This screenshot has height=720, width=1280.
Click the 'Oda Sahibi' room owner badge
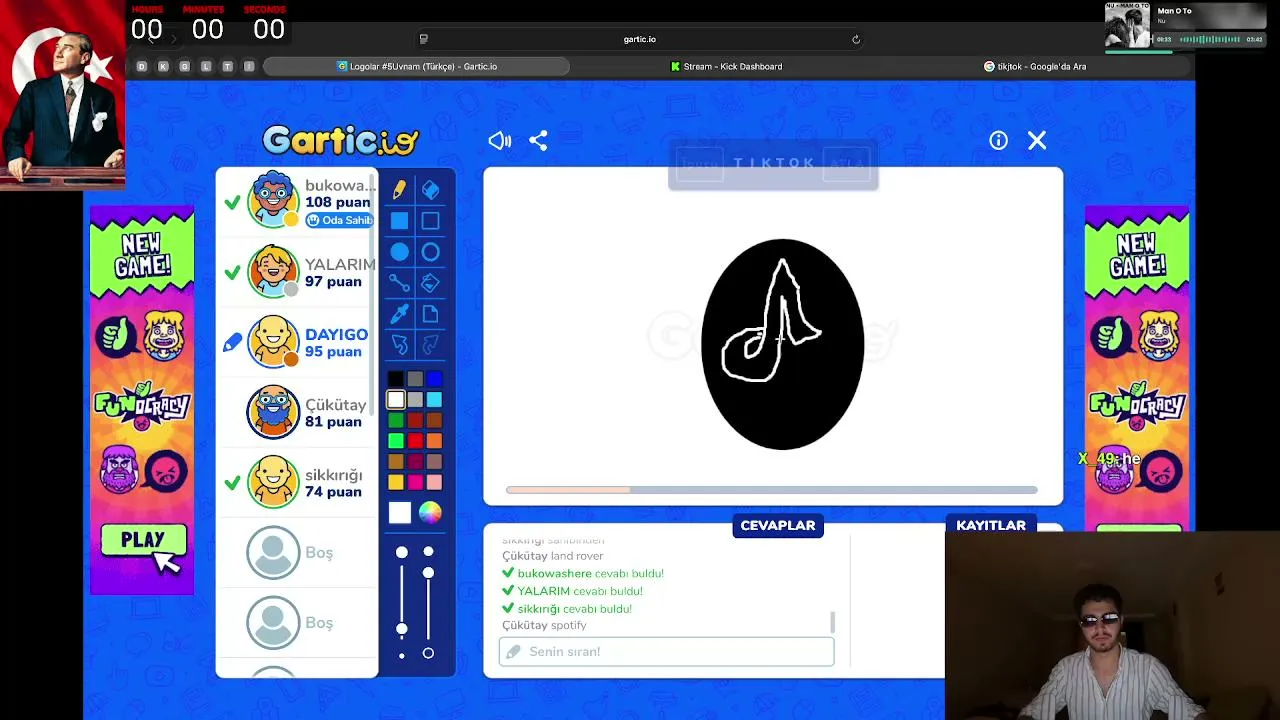click(339, 220)
